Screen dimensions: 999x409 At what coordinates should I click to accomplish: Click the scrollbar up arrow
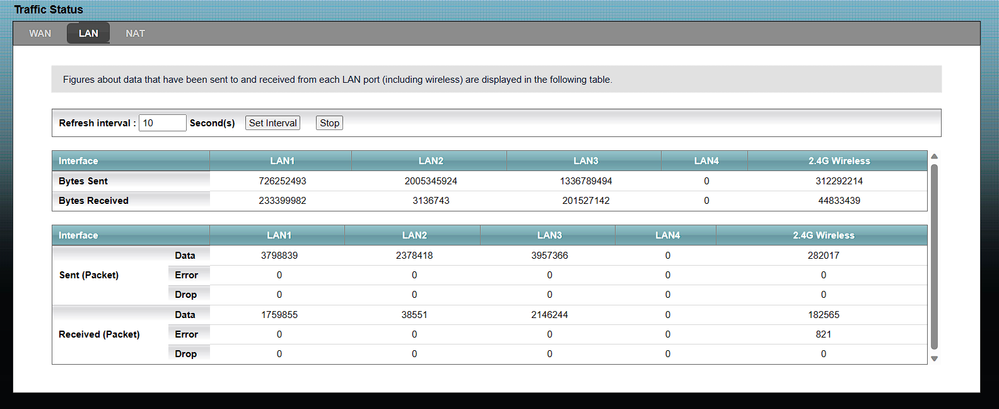pyautogui.click(x=934, y=157)
